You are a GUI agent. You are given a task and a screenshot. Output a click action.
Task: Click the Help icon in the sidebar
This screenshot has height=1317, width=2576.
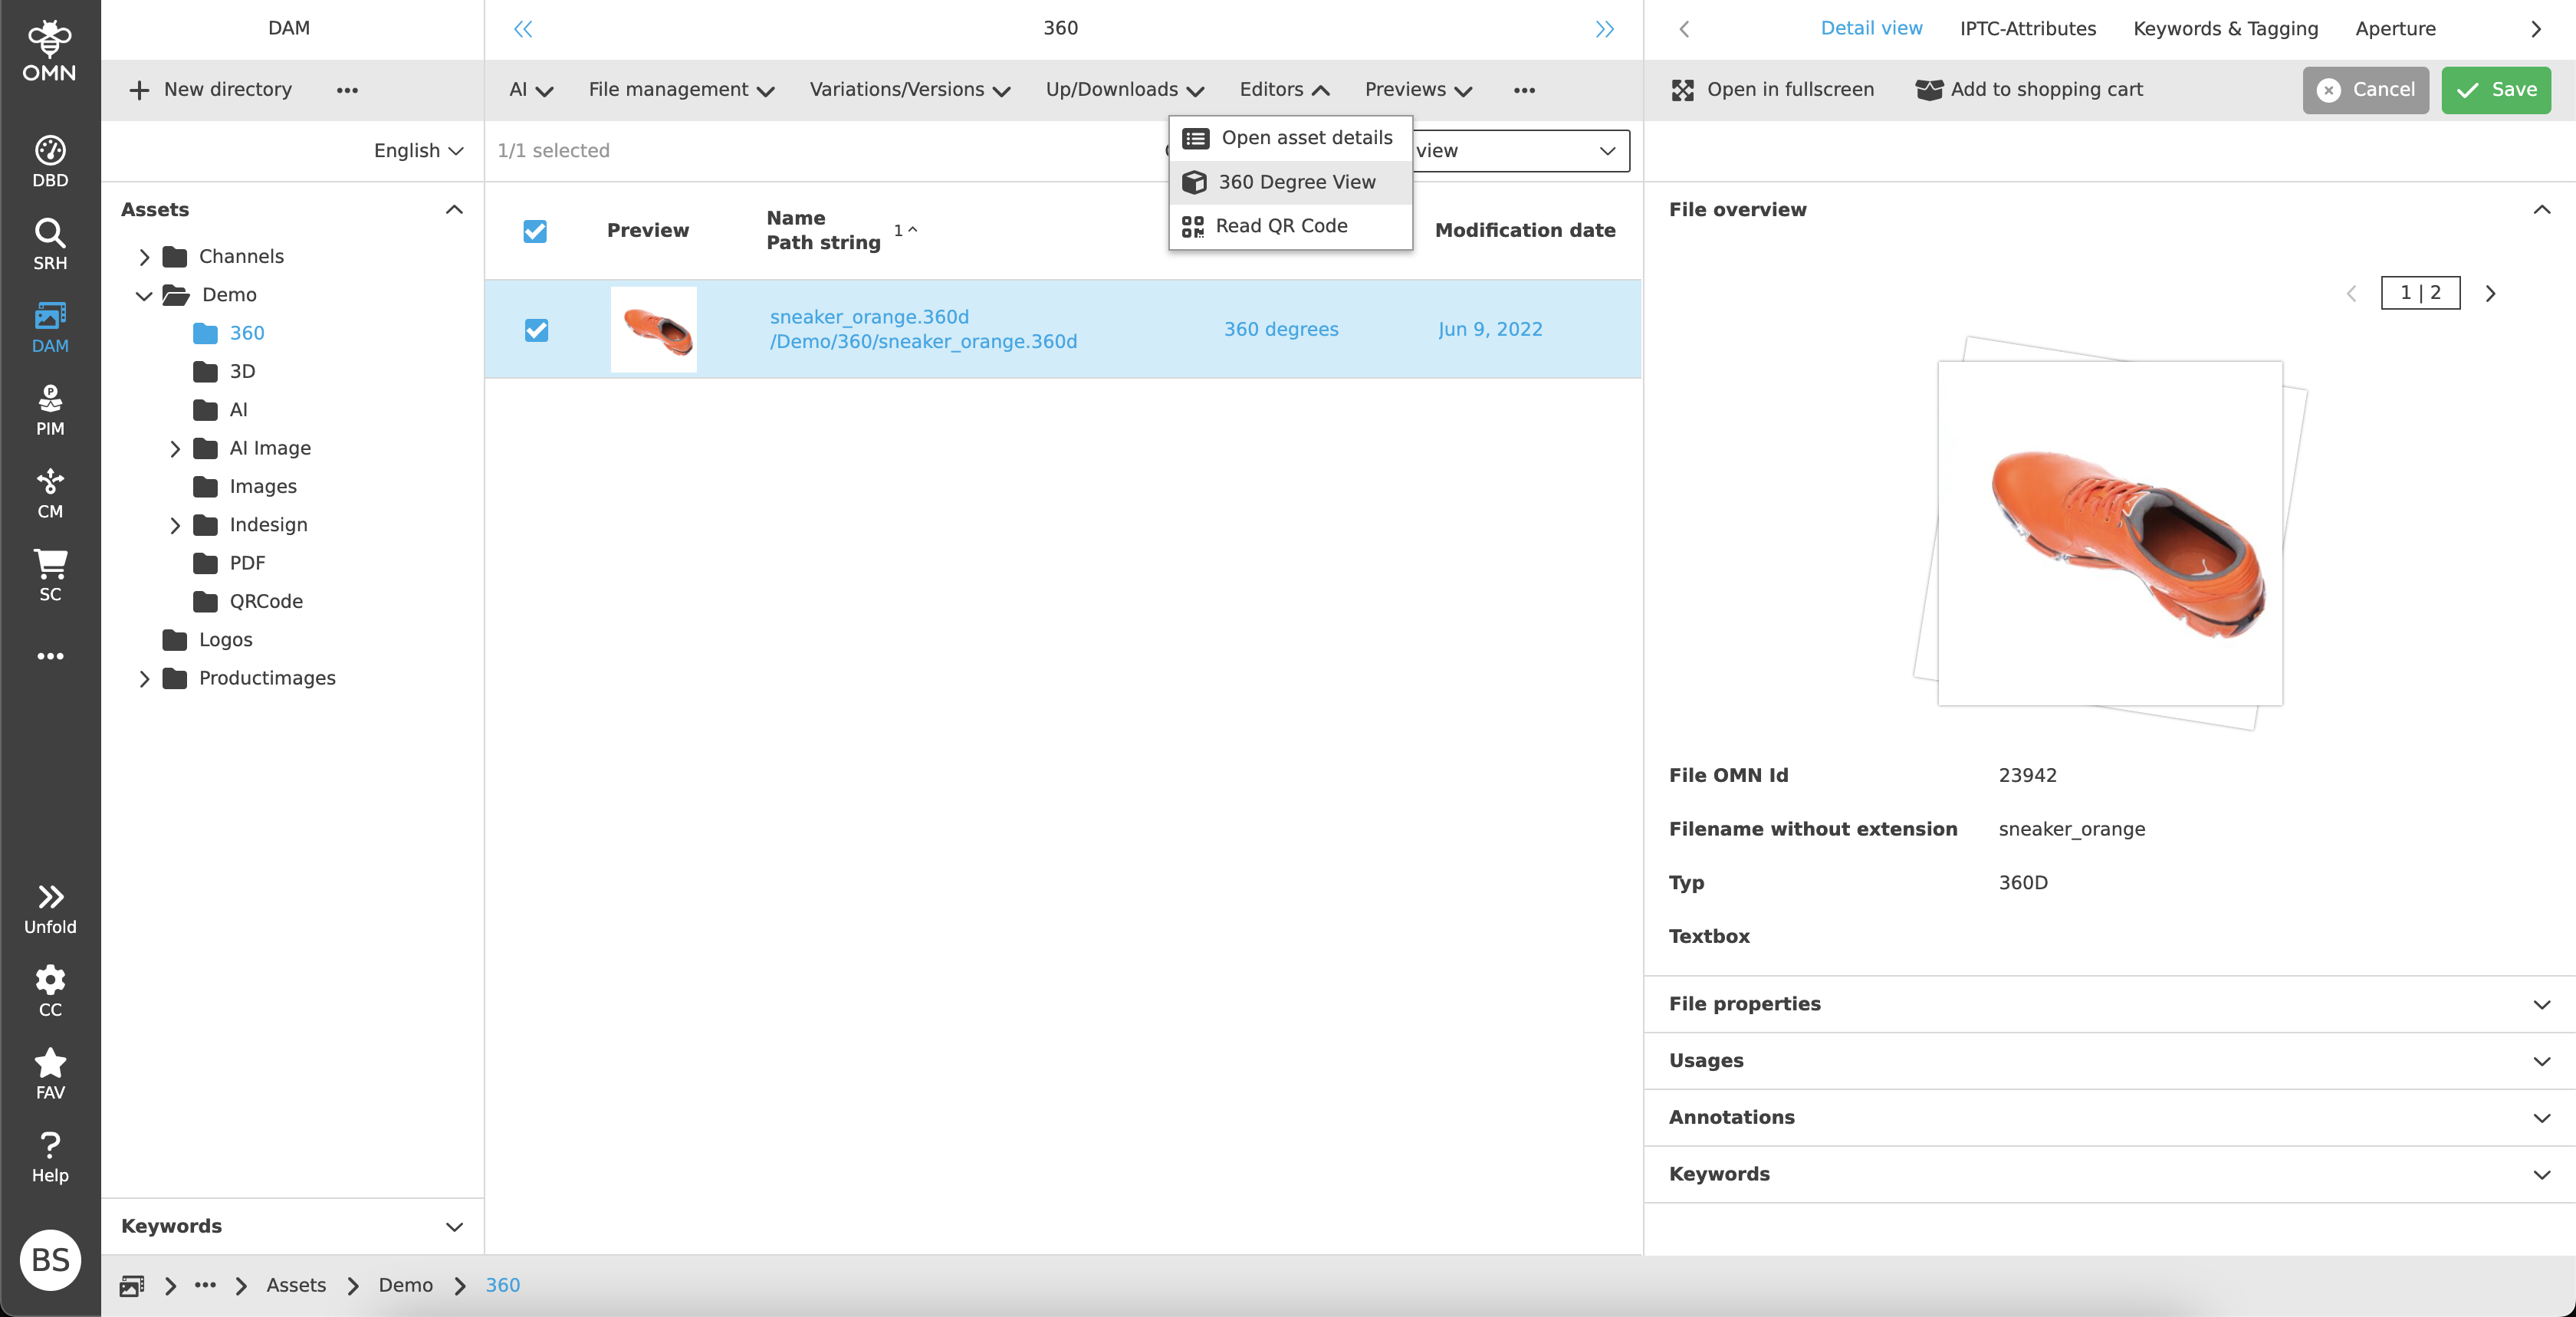pos(50,1155)
